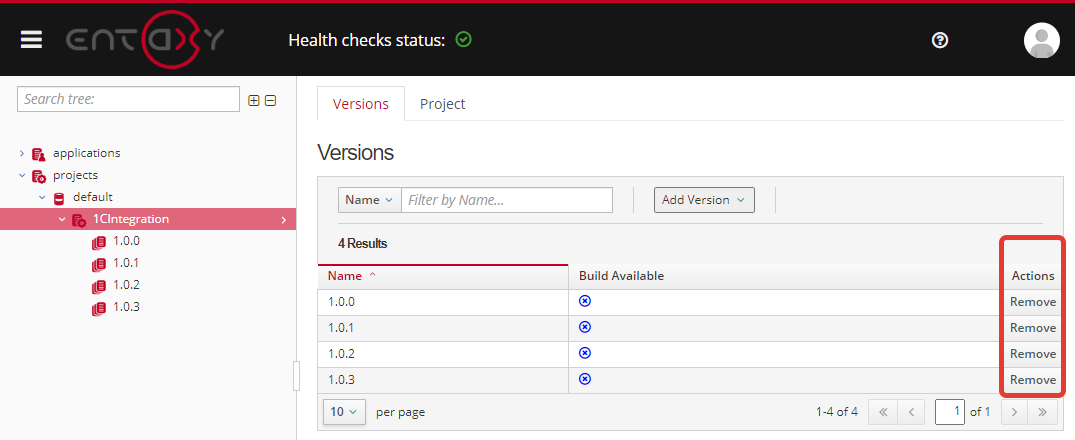Click the 1.0.1 name cell in table
The height and width of the screenshot is (440, 1075).
pos(443,328)
